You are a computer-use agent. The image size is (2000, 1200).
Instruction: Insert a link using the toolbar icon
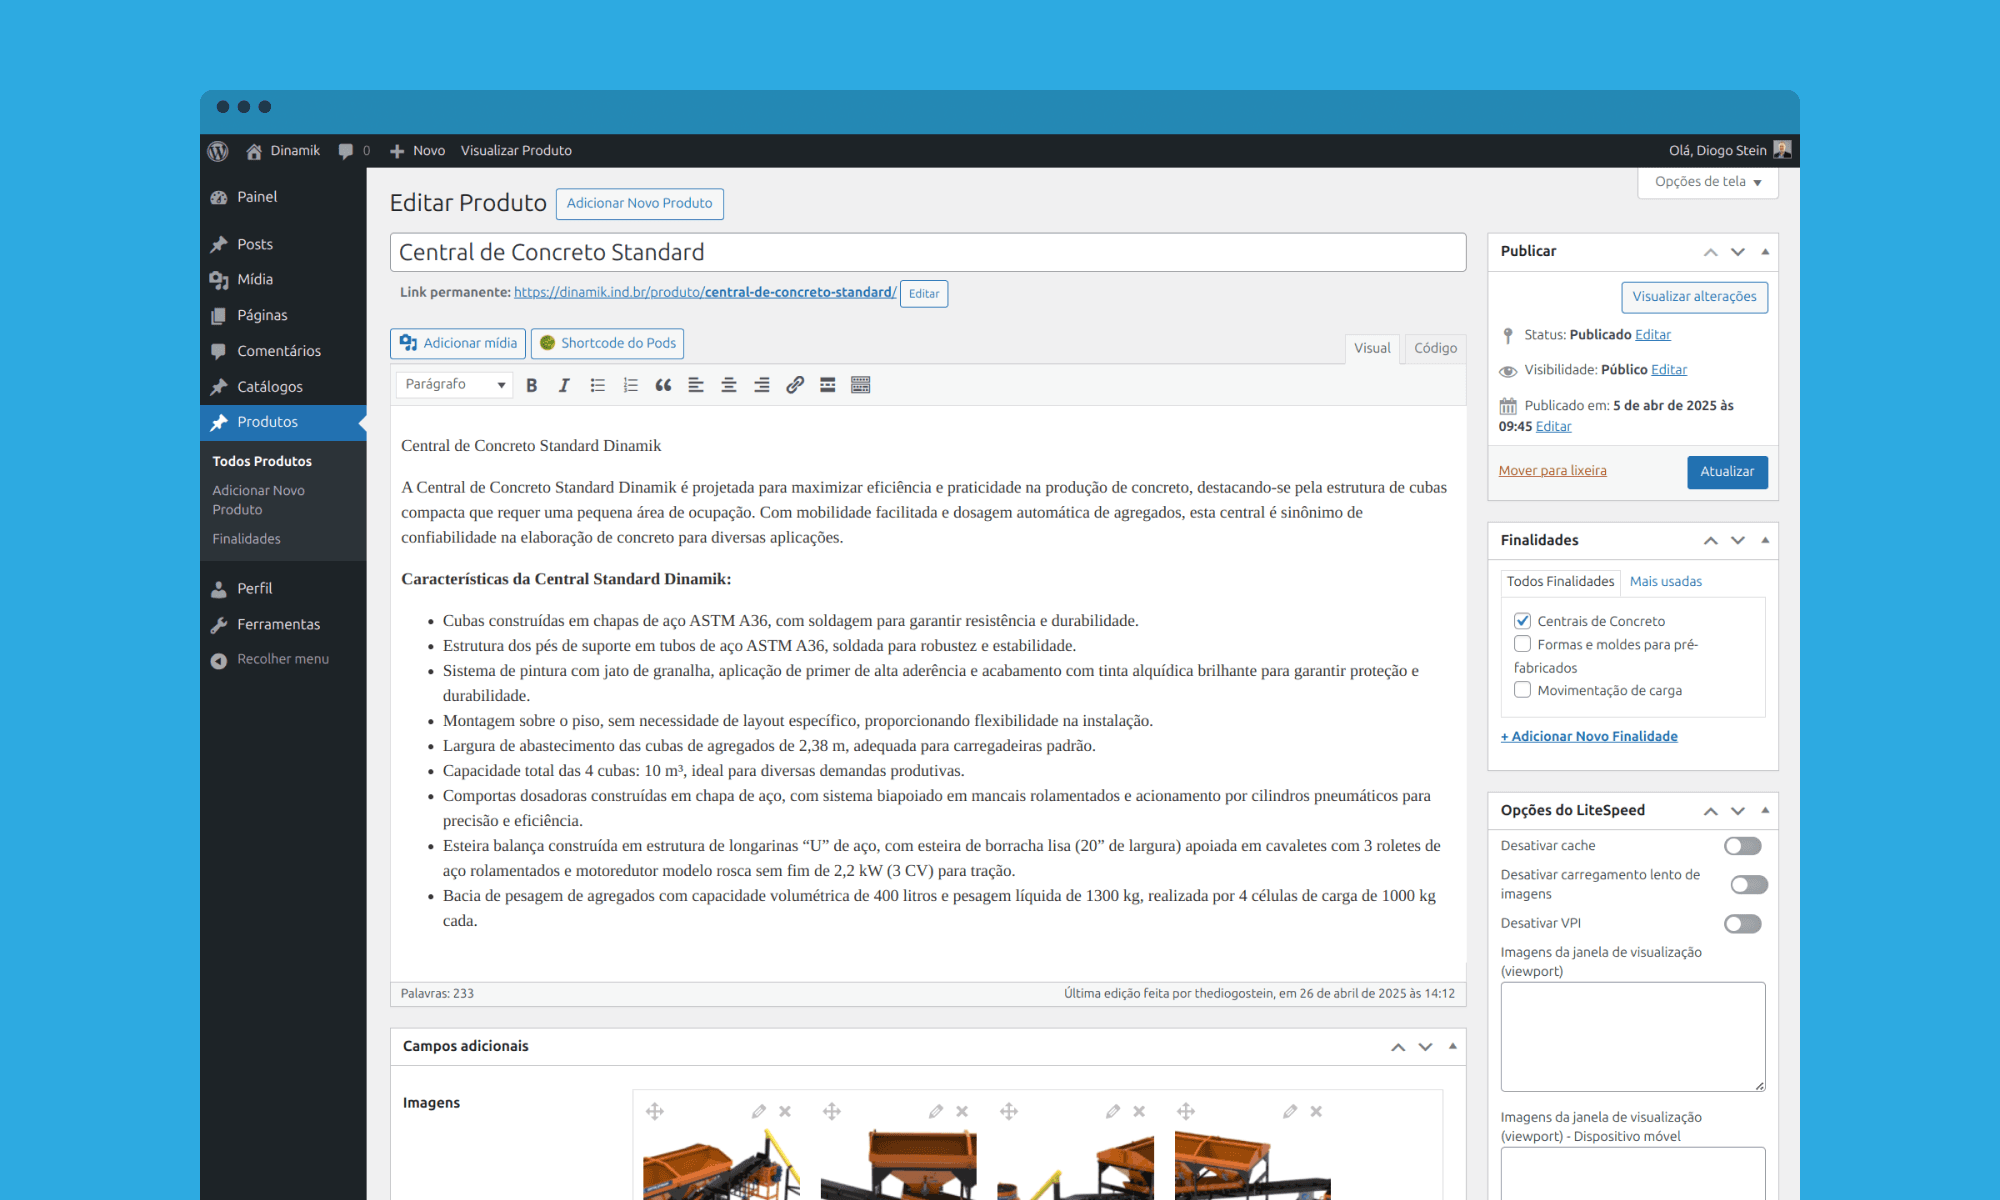[795, 385]
